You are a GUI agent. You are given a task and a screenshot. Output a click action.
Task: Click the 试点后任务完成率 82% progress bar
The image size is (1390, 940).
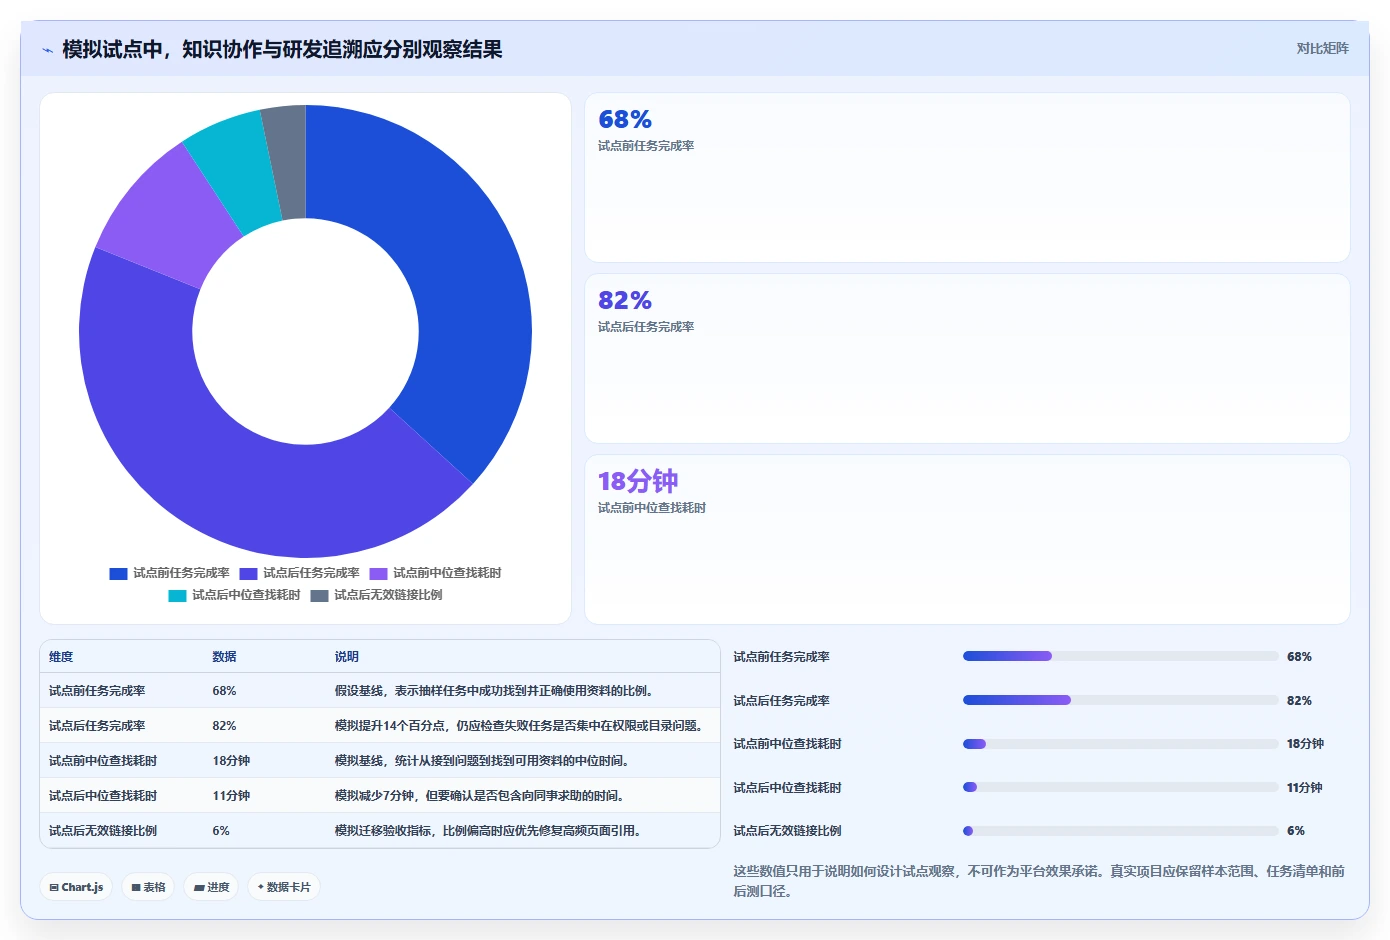1120,700
